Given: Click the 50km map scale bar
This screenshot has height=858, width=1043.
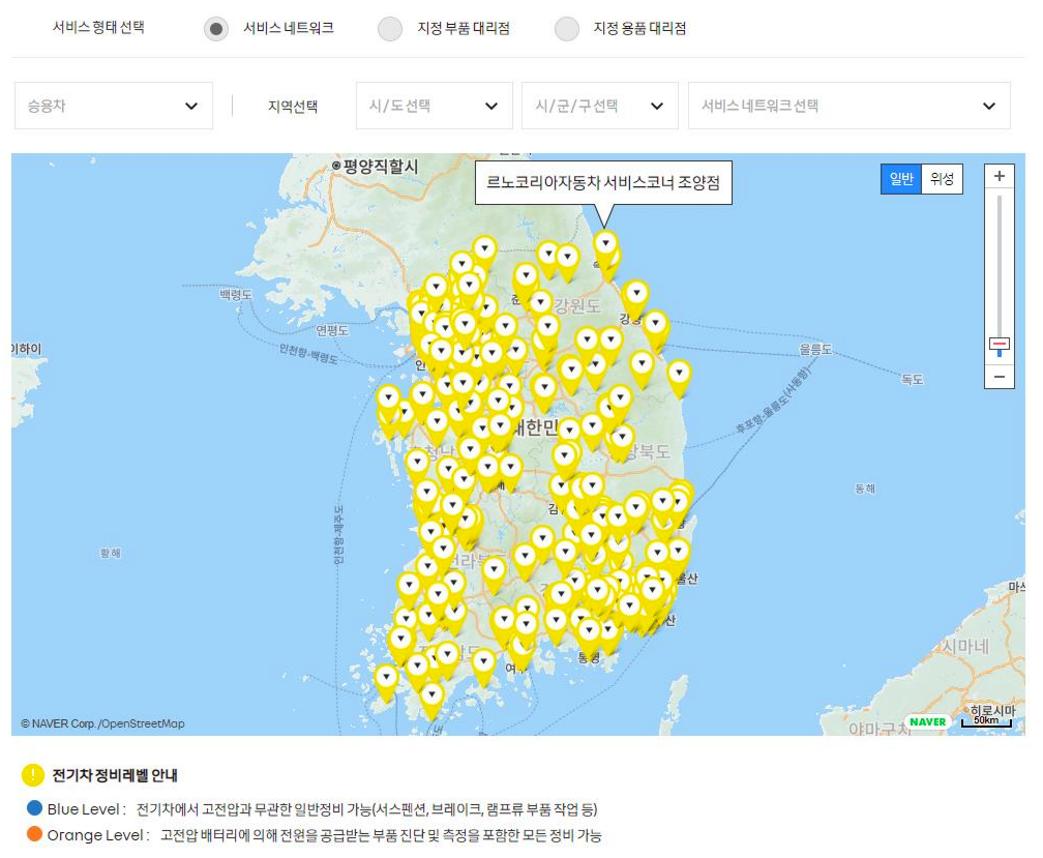Looking at the screenshot, I should pyautogui.click(x=987, y=722).
